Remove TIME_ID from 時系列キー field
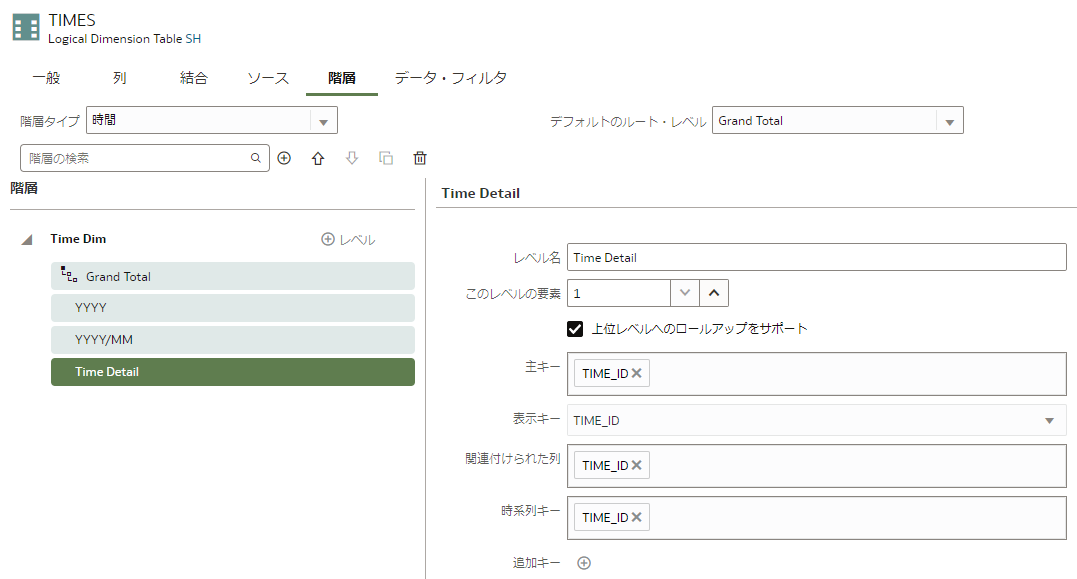The width and height of the screenshot is (1077, 579). [637, 517]
